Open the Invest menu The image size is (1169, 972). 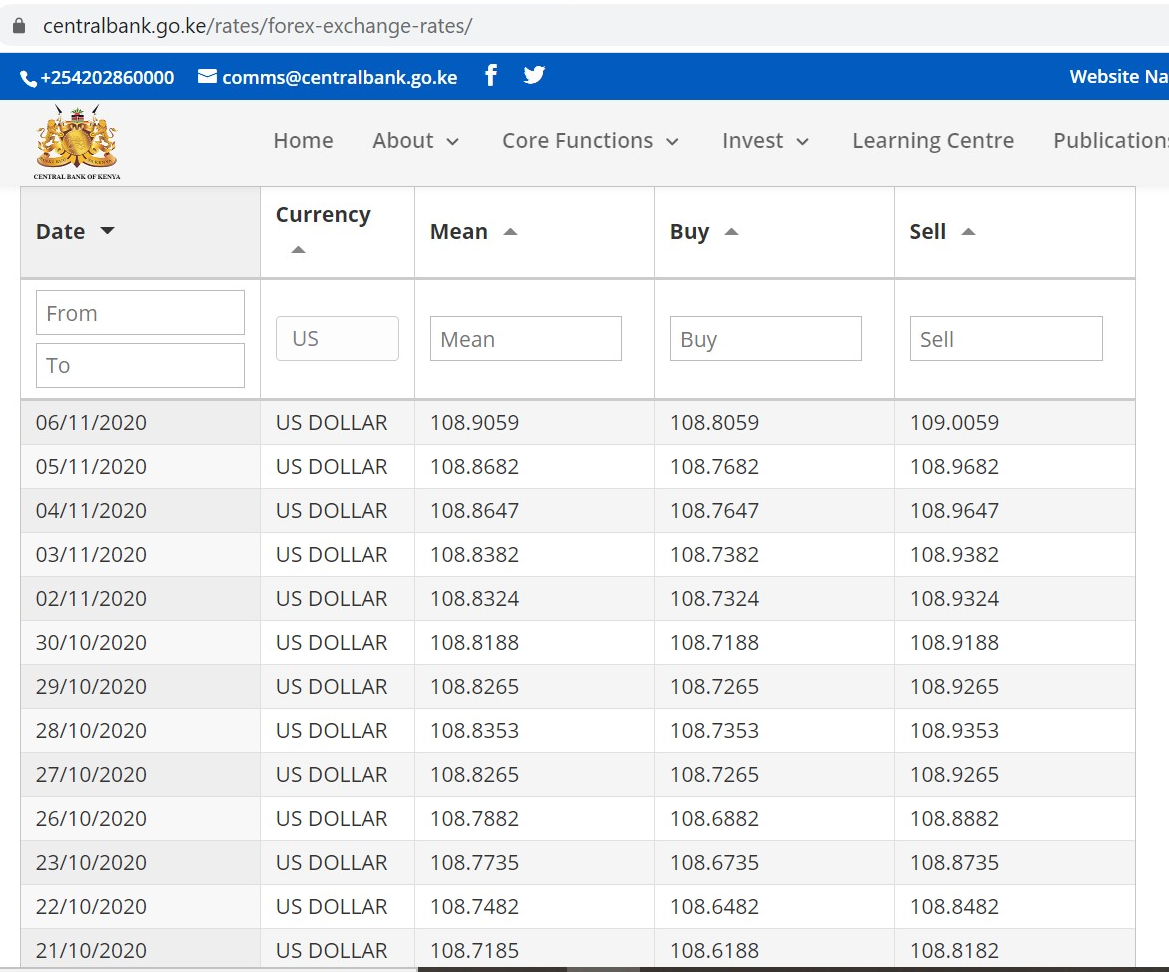click(x=753, y=141)
